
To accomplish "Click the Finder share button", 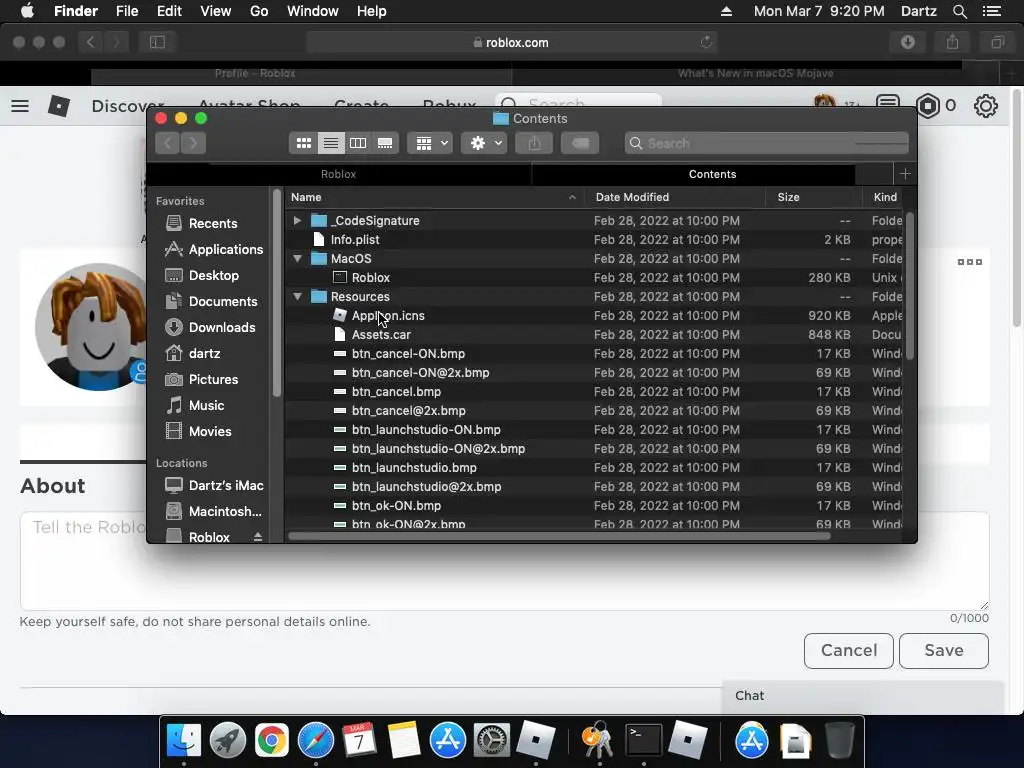I will (x=534, y=143).
